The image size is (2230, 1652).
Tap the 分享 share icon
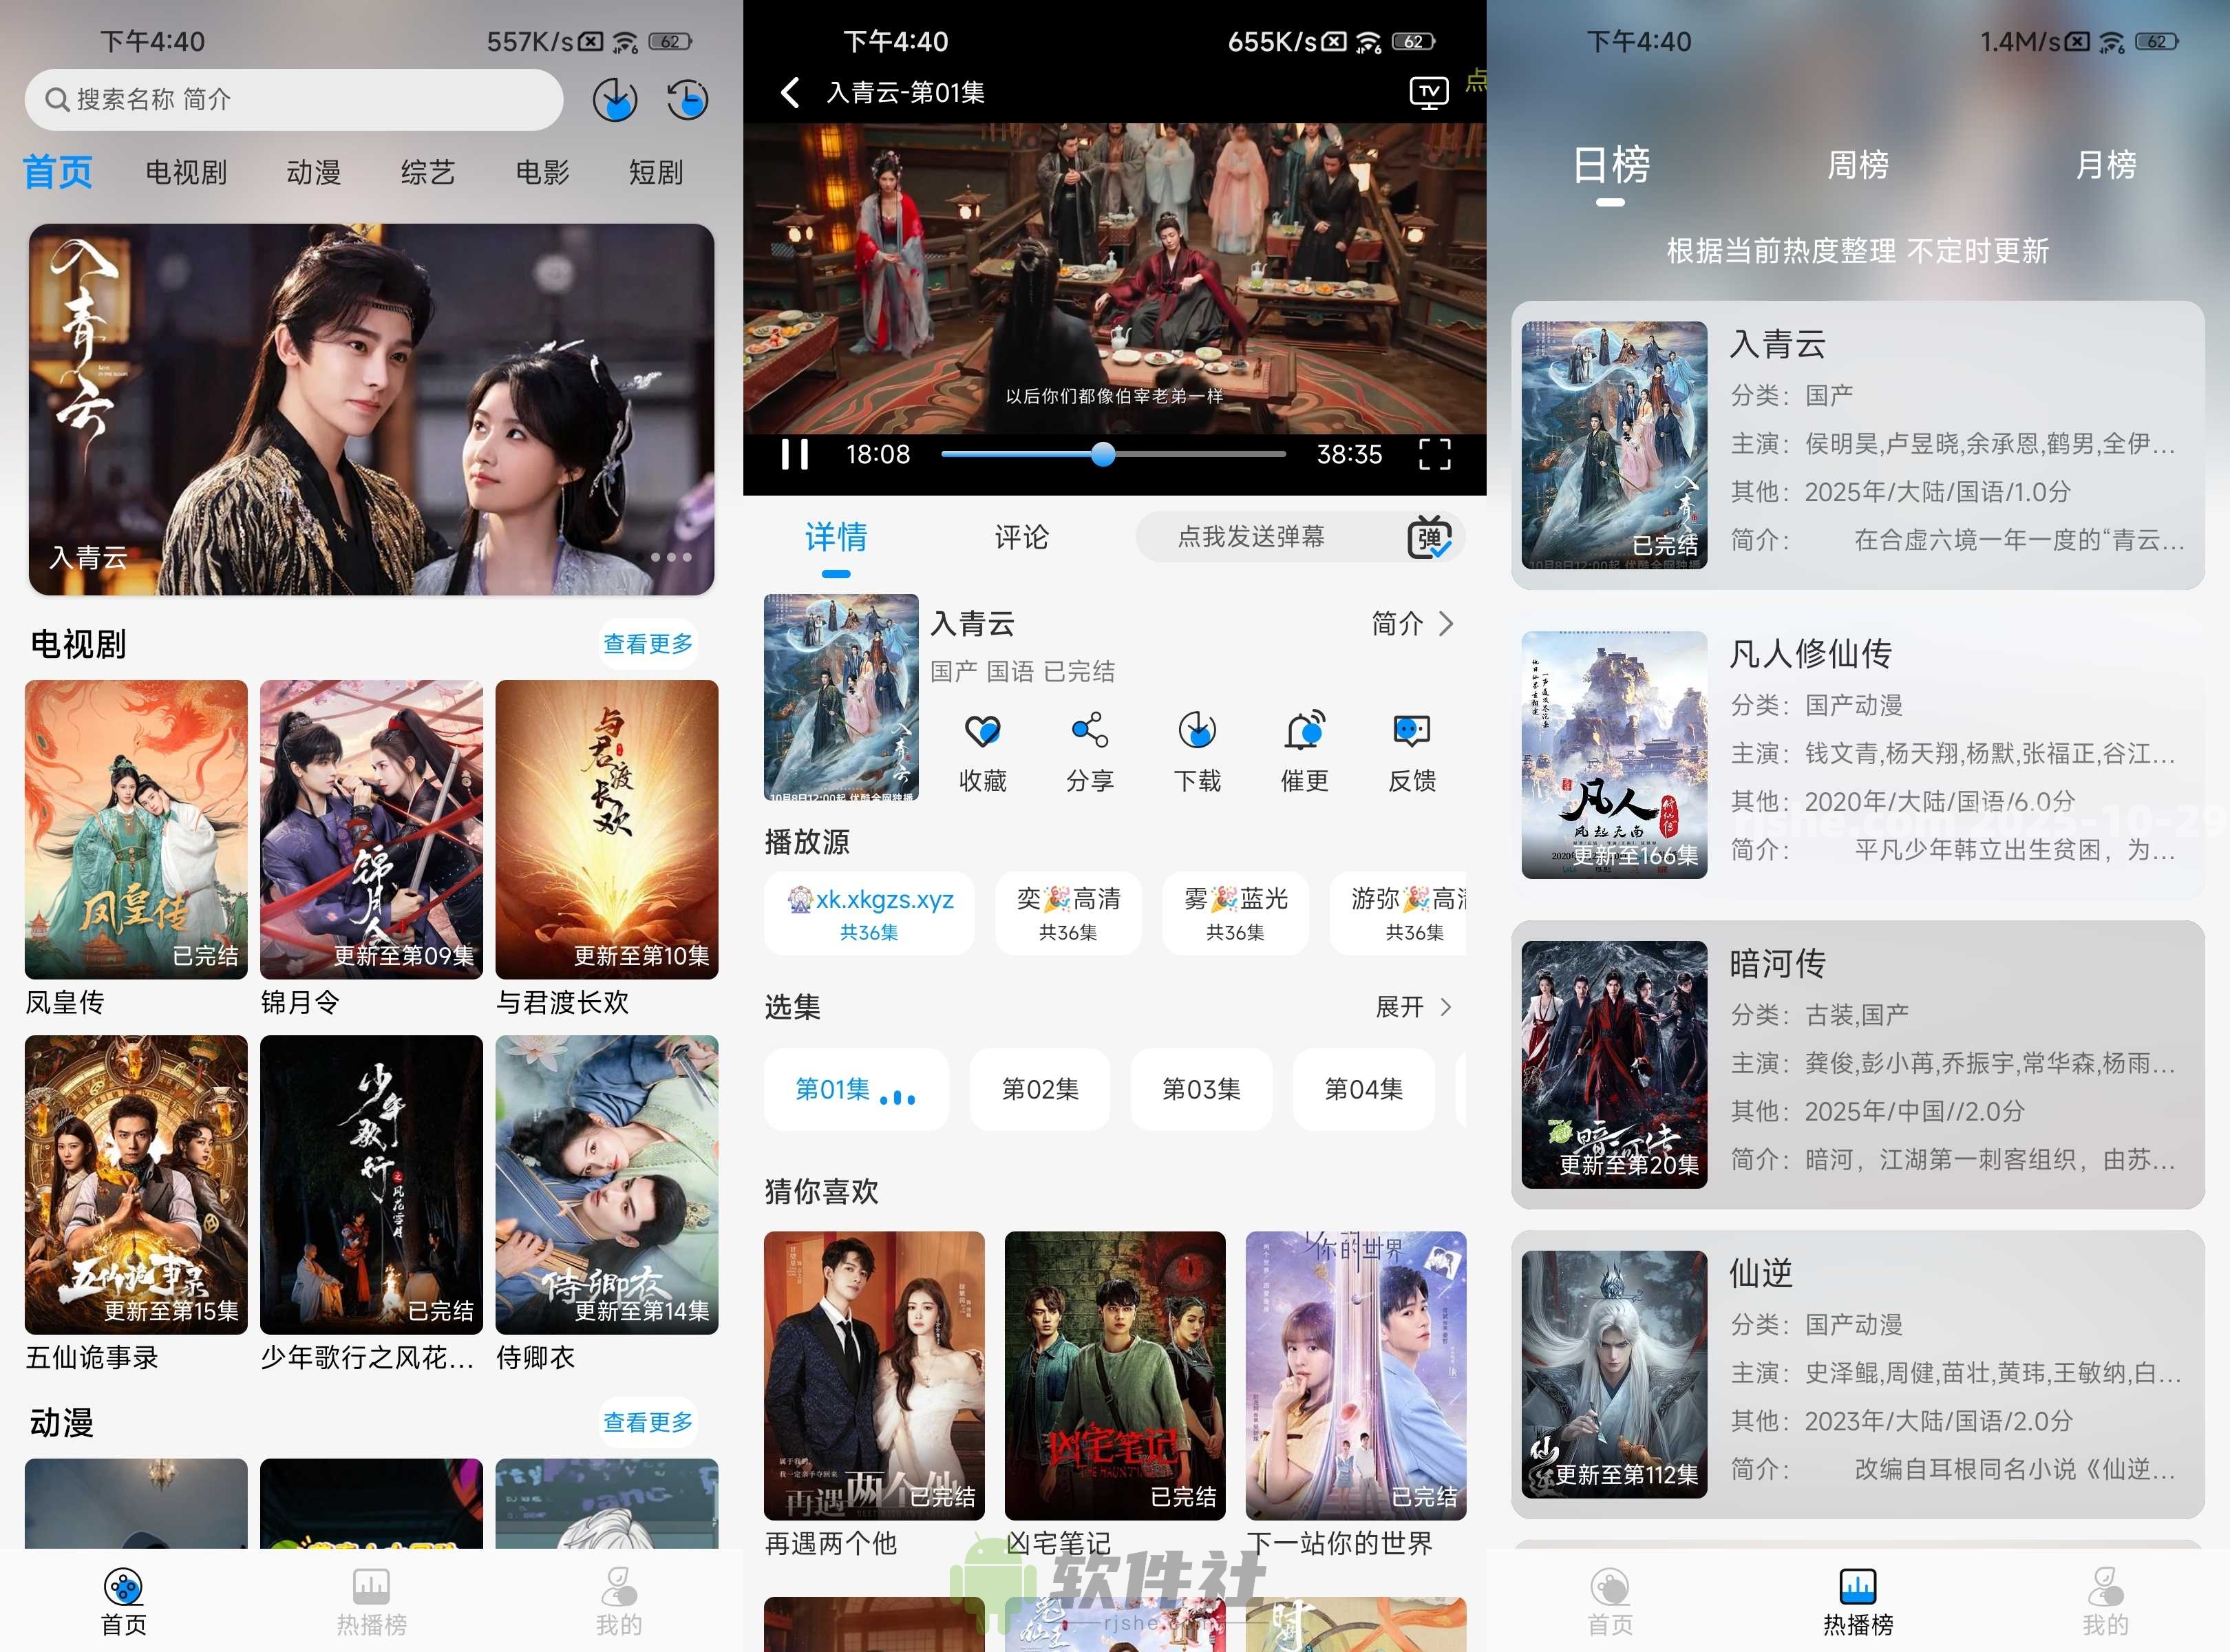[x=1089, y=732]
